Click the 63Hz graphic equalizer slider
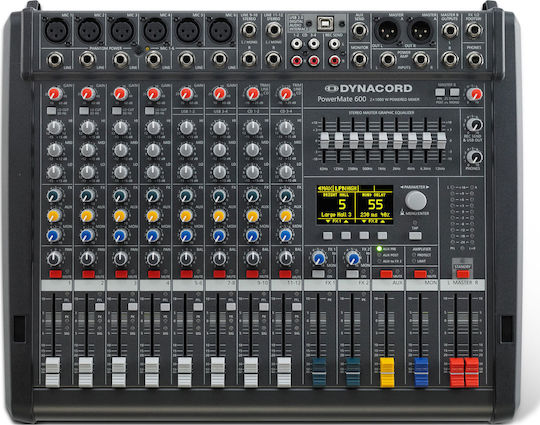The width and height of the screenshot is (540, 425). pyautogui.click(x=324, y=140)
